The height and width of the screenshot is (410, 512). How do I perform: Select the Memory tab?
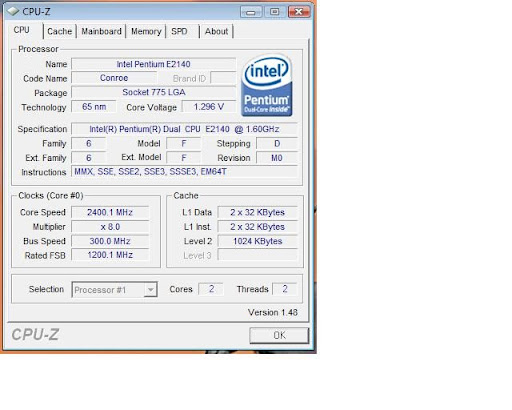(x=146, y=31)
